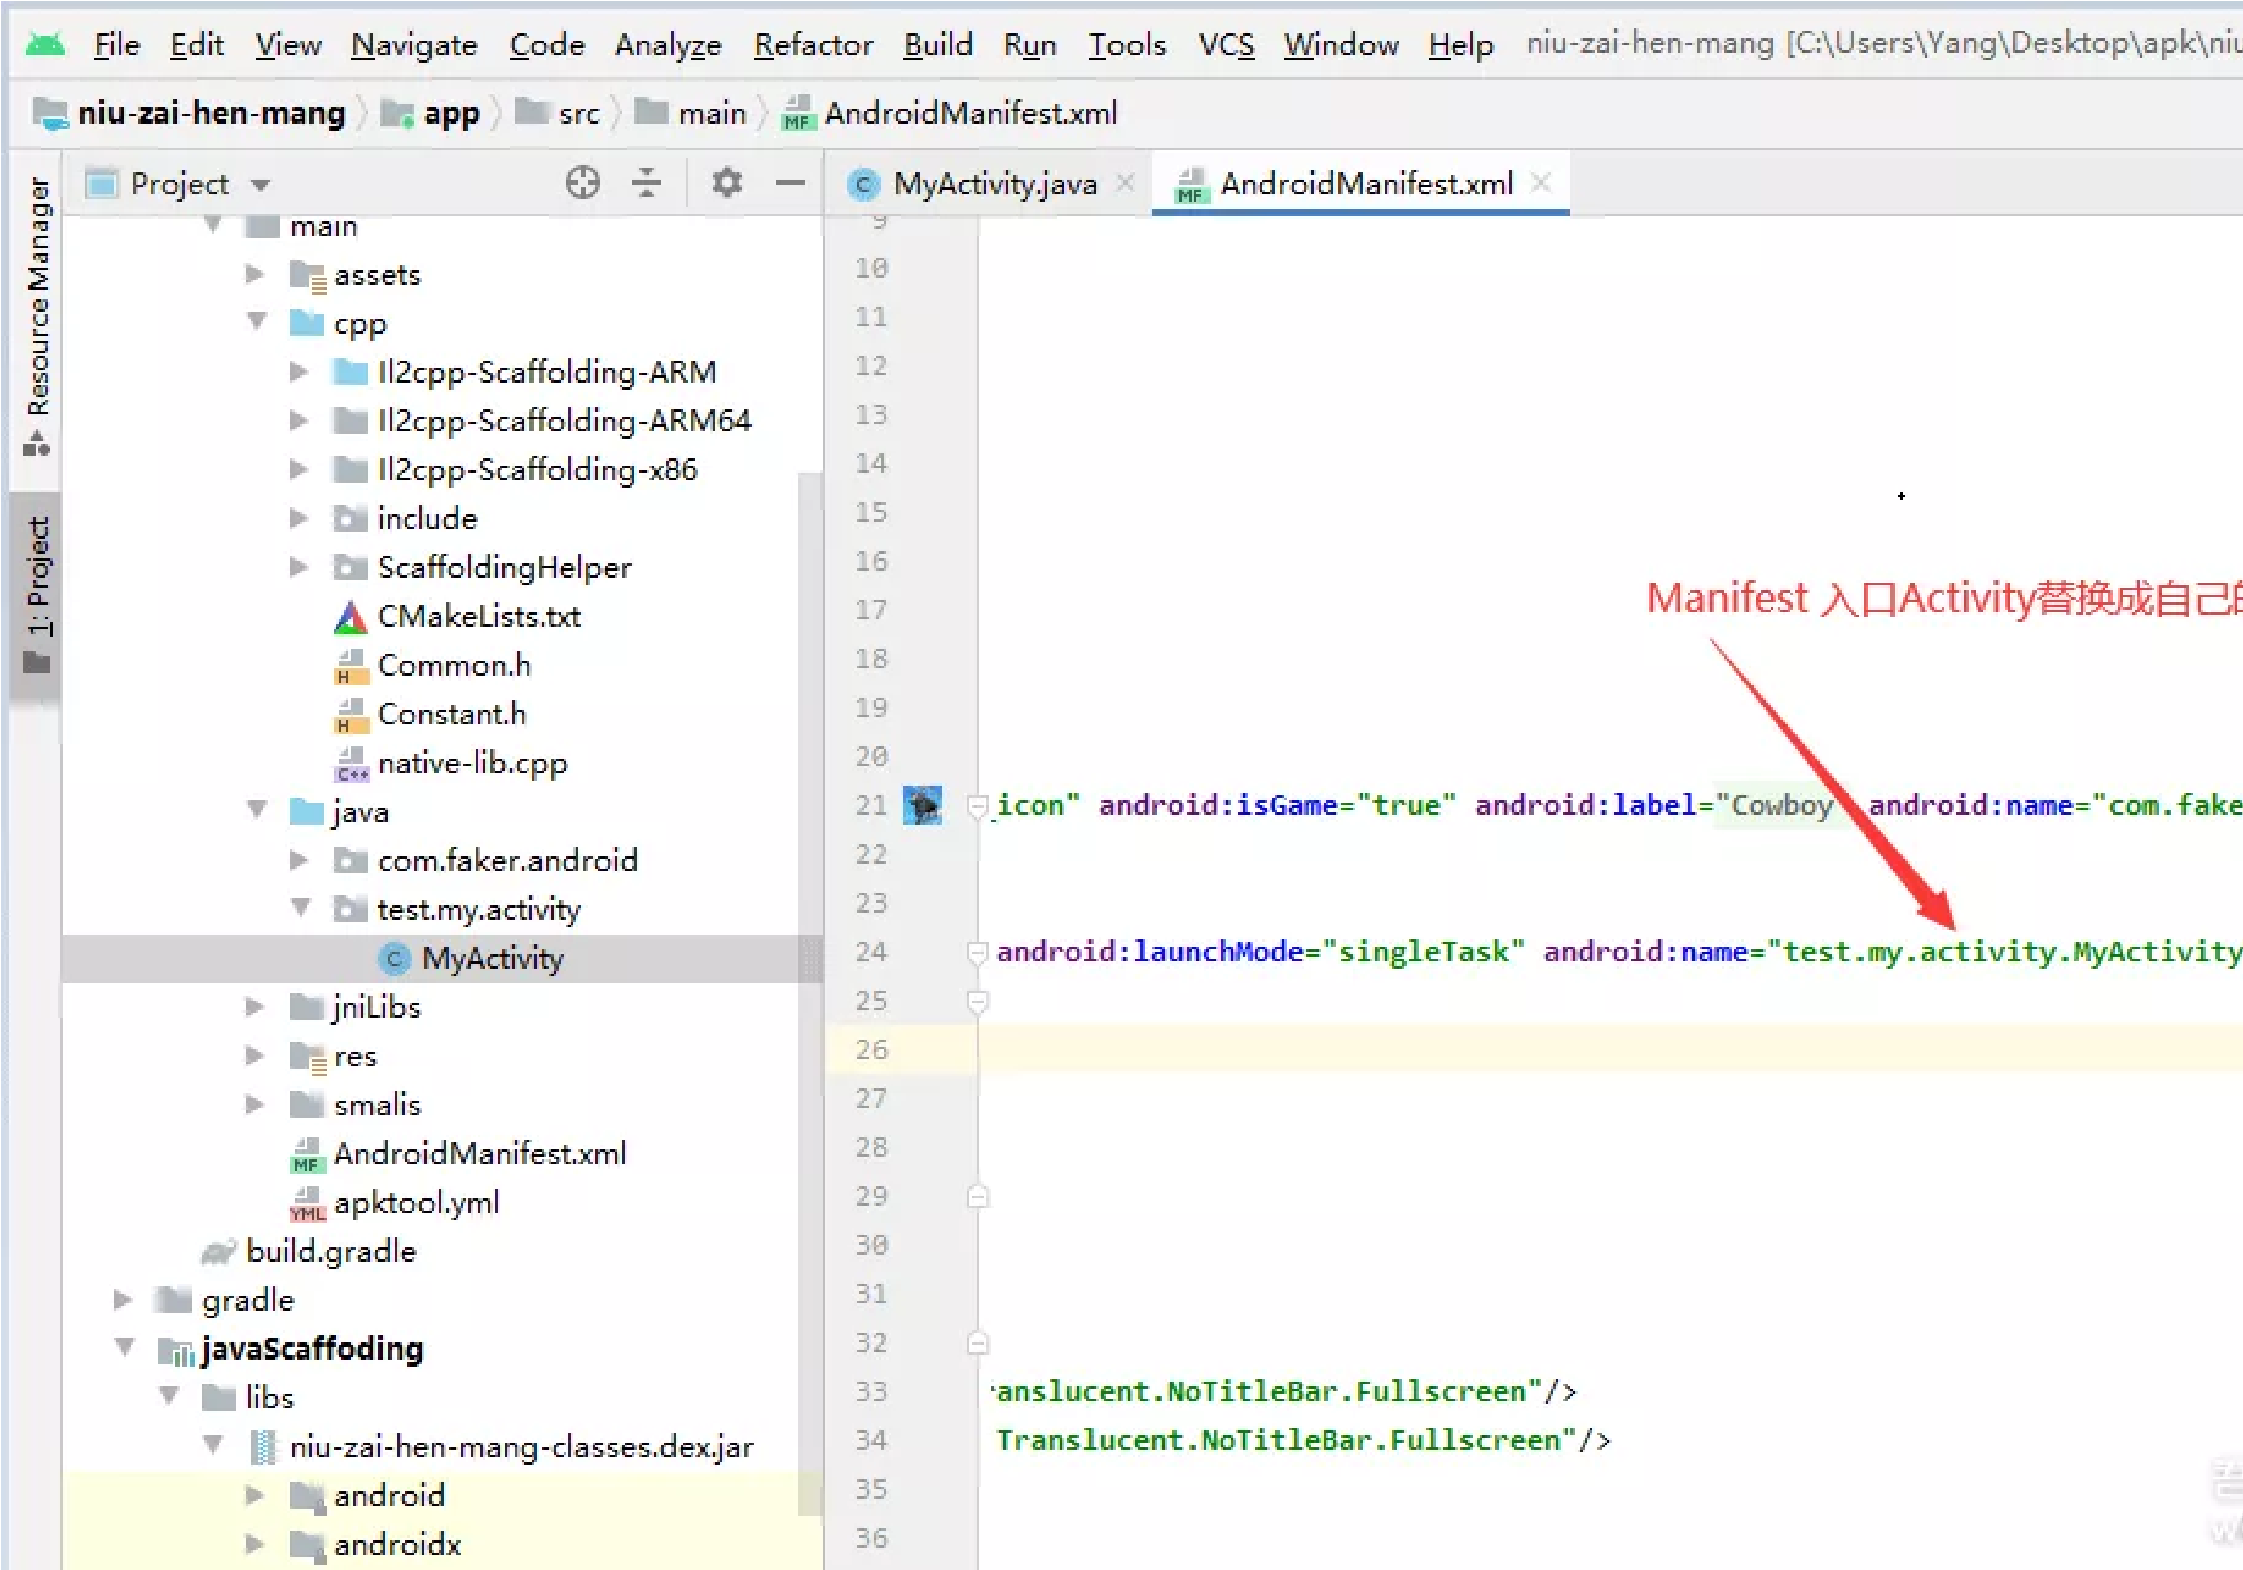Expand the assets folder
Screen dimensions: 2243x1570
(255, 274)
